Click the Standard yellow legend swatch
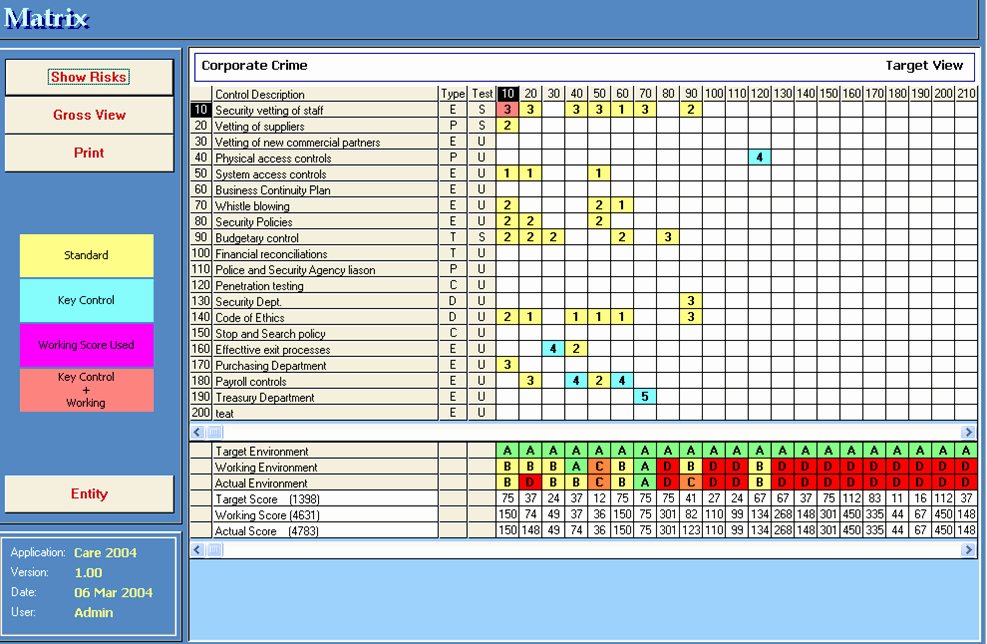 click(86, 255)
